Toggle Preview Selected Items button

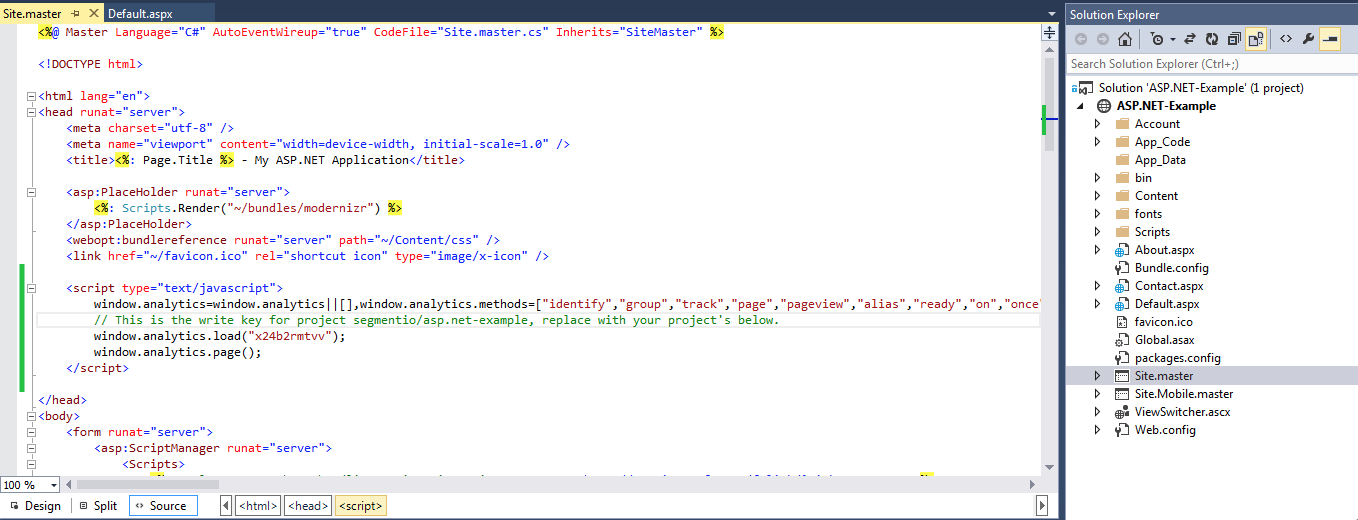[x=1330, y=39]
